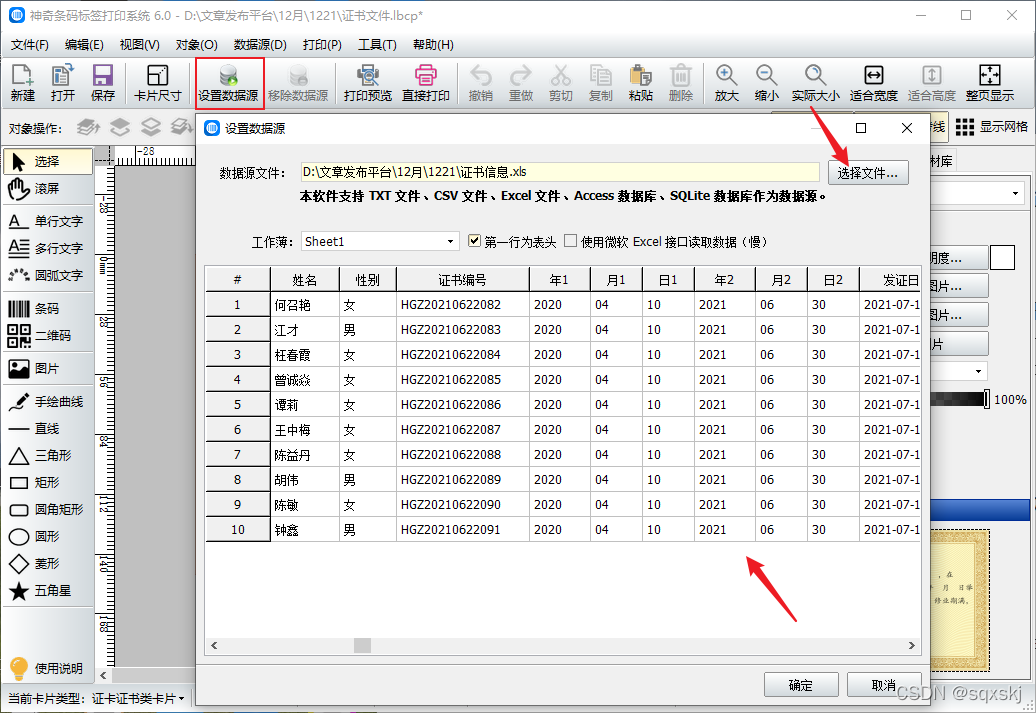
Task: Open the 卡片尺寸 card size tool
Action: 157,83
